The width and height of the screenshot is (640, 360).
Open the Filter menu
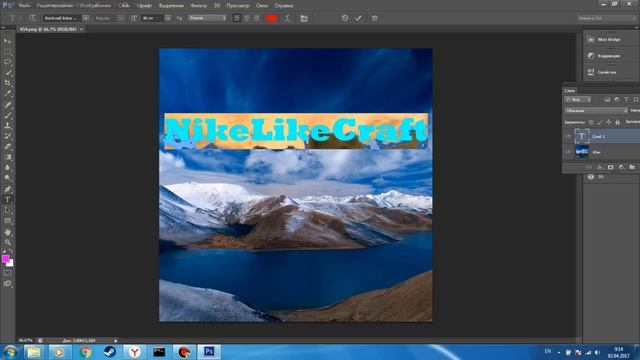[x=199, y=6]
